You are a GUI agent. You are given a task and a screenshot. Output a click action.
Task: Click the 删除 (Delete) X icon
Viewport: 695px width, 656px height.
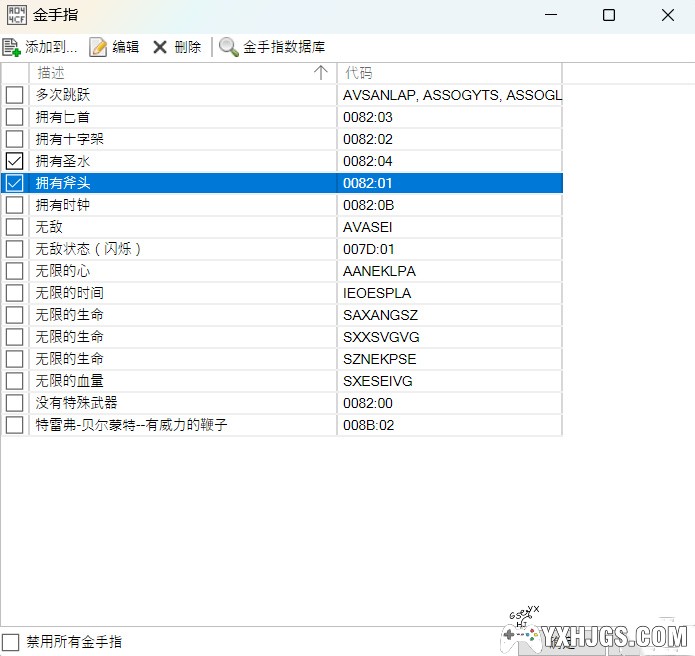point(160,47)
